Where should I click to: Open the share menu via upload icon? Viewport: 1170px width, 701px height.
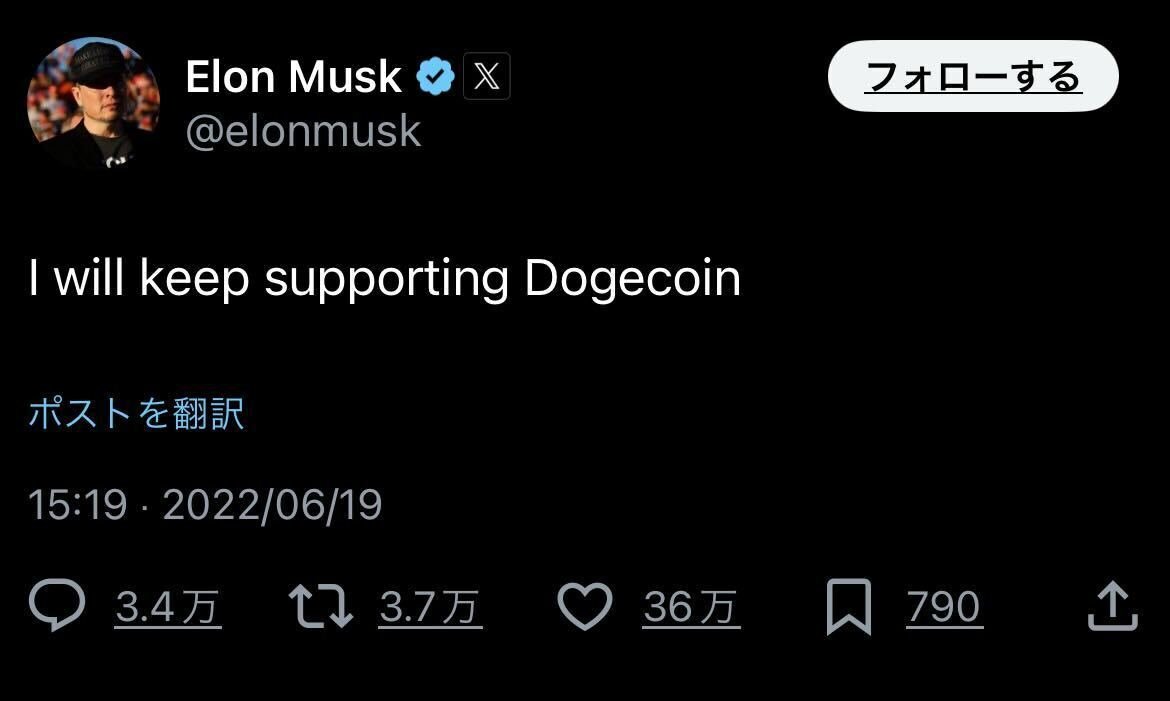pyautogui.click(x=1112, y=607)
